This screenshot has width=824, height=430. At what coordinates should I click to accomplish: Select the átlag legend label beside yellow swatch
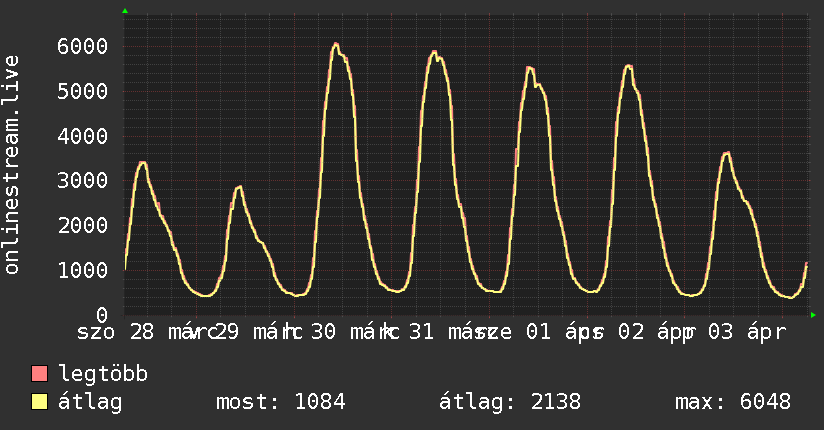pyautogui.click(x=90, y=403)
